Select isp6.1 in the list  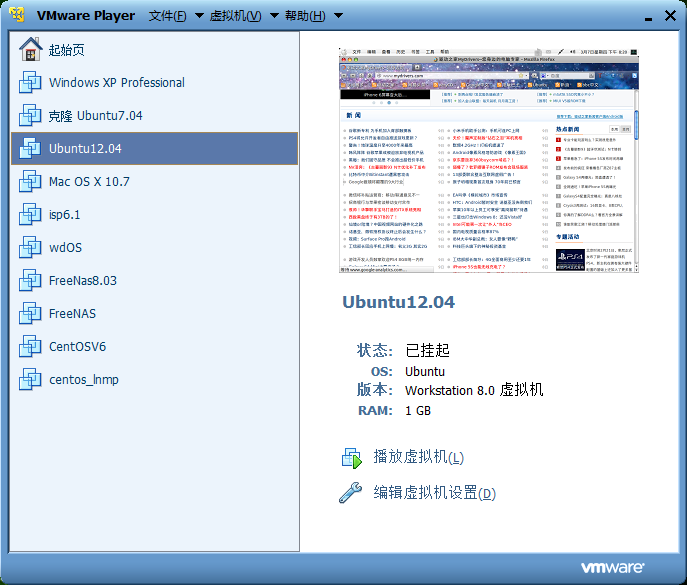pos(64,215)
